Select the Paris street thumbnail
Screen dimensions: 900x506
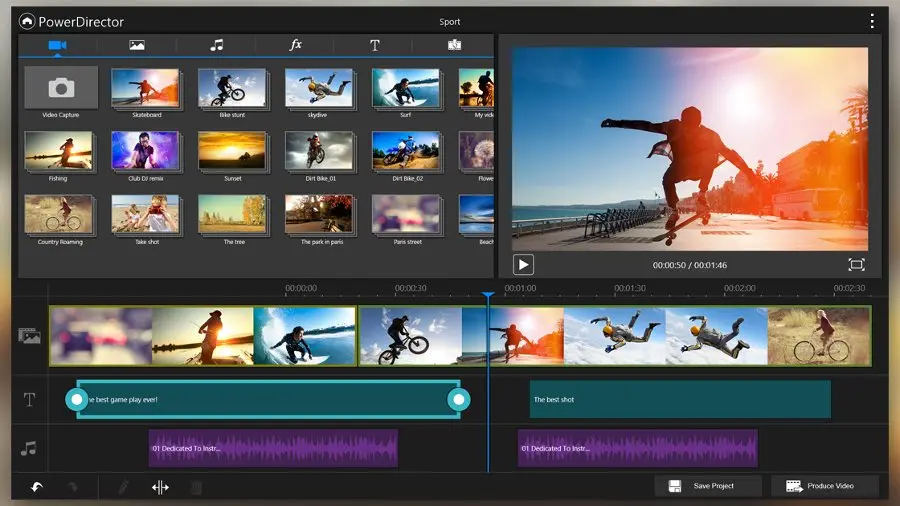406,215
